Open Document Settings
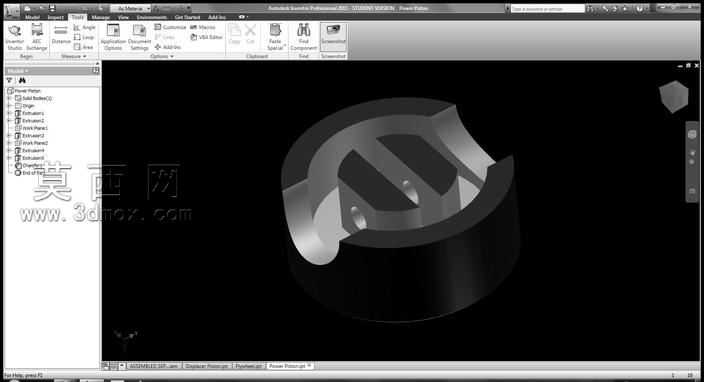Screen dimensions: 704x382 (139, 37)
